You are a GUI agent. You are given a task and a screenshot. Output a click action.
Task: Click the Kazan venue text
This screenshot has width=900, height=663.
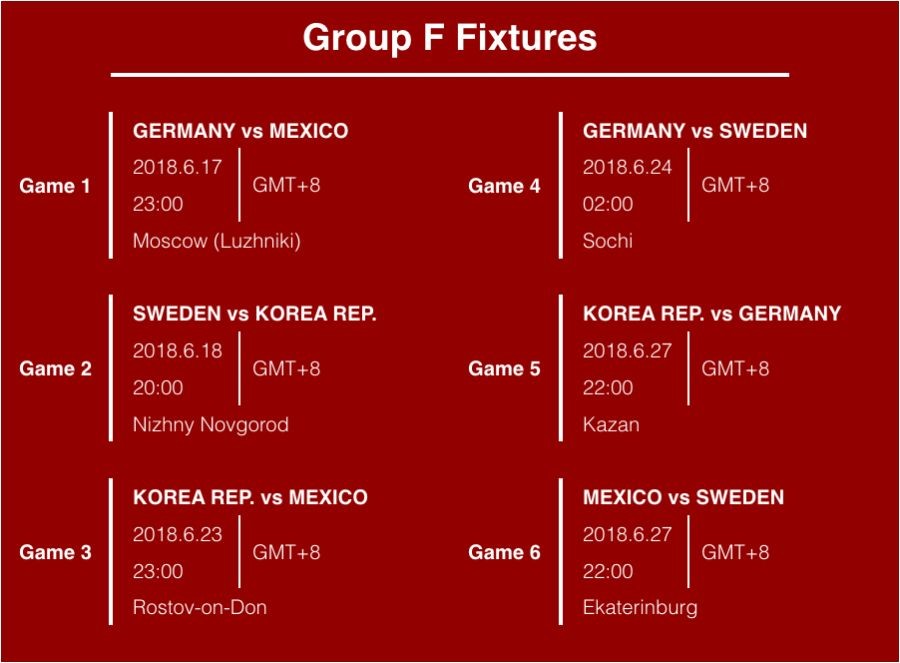[610, 425]
